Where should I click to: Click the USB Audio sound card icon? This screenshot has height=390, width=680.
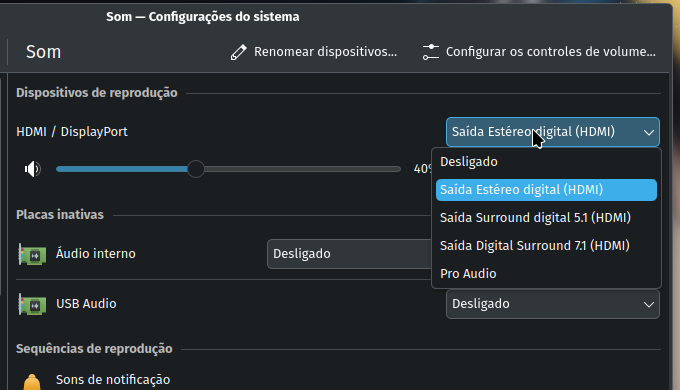tap(32, 304)
